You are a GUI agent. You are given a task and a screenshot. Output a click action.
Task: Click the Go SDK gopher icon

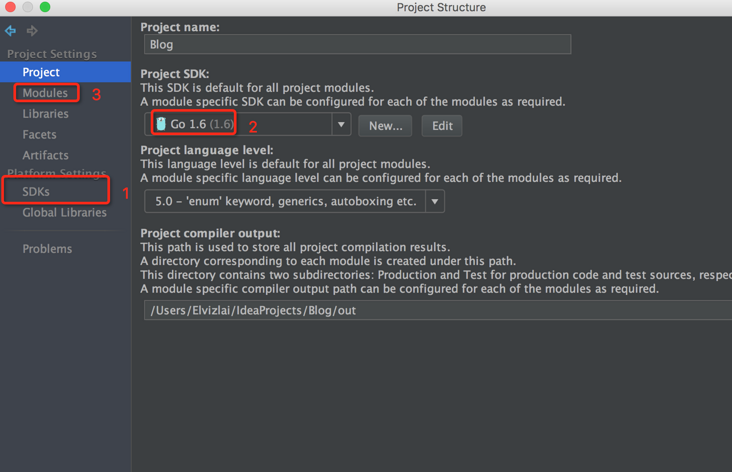pyautogui.click(x=161, y=124)
